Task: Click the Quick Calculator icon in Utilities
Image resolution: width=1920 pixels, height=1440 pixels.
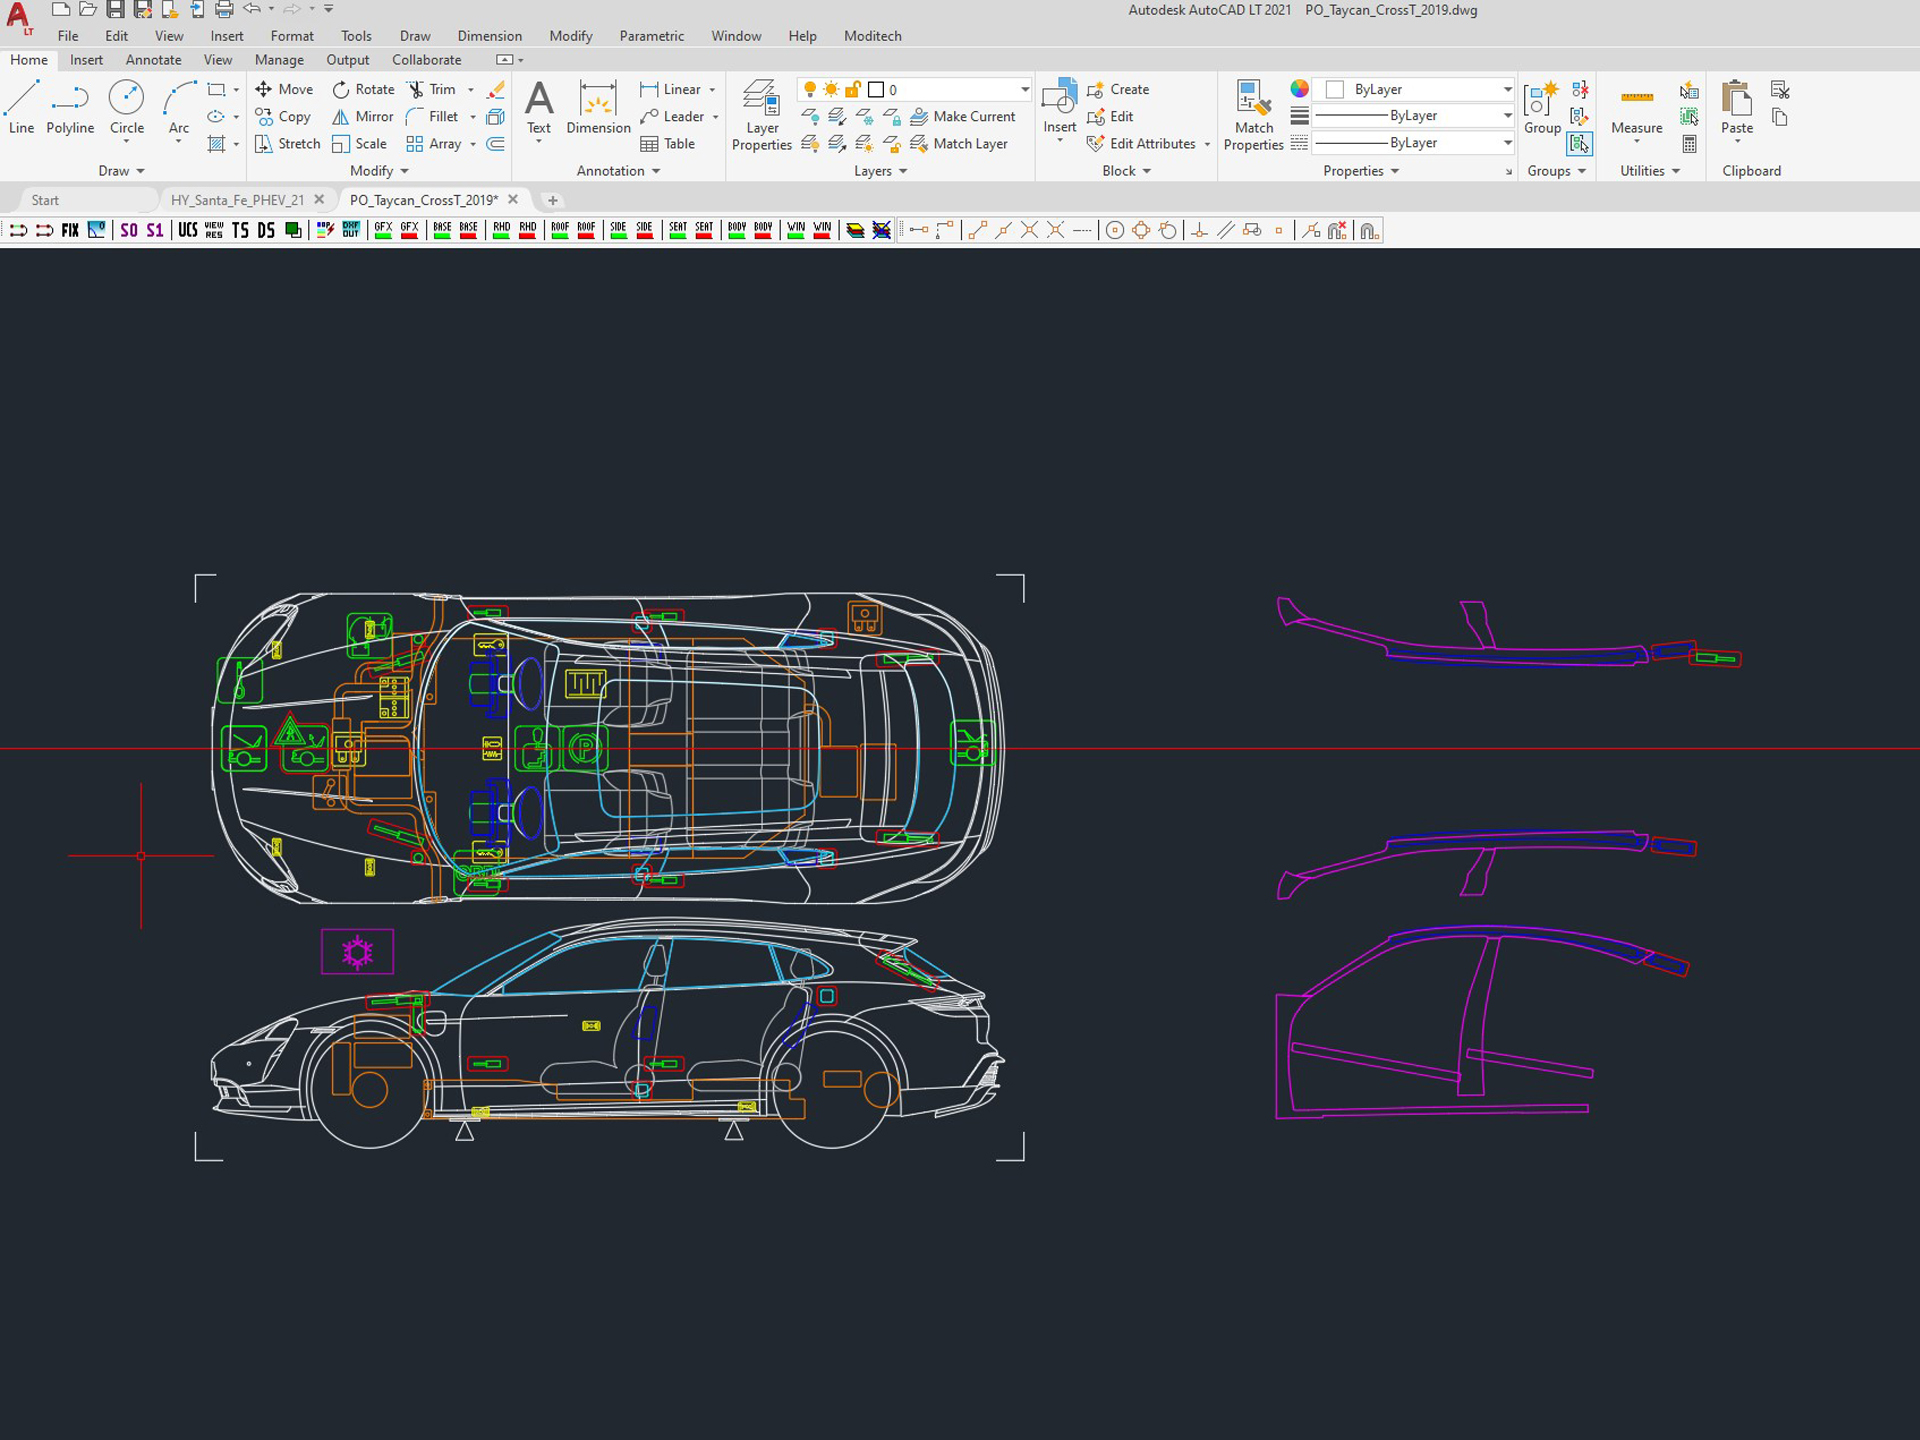Action: 1689,143
